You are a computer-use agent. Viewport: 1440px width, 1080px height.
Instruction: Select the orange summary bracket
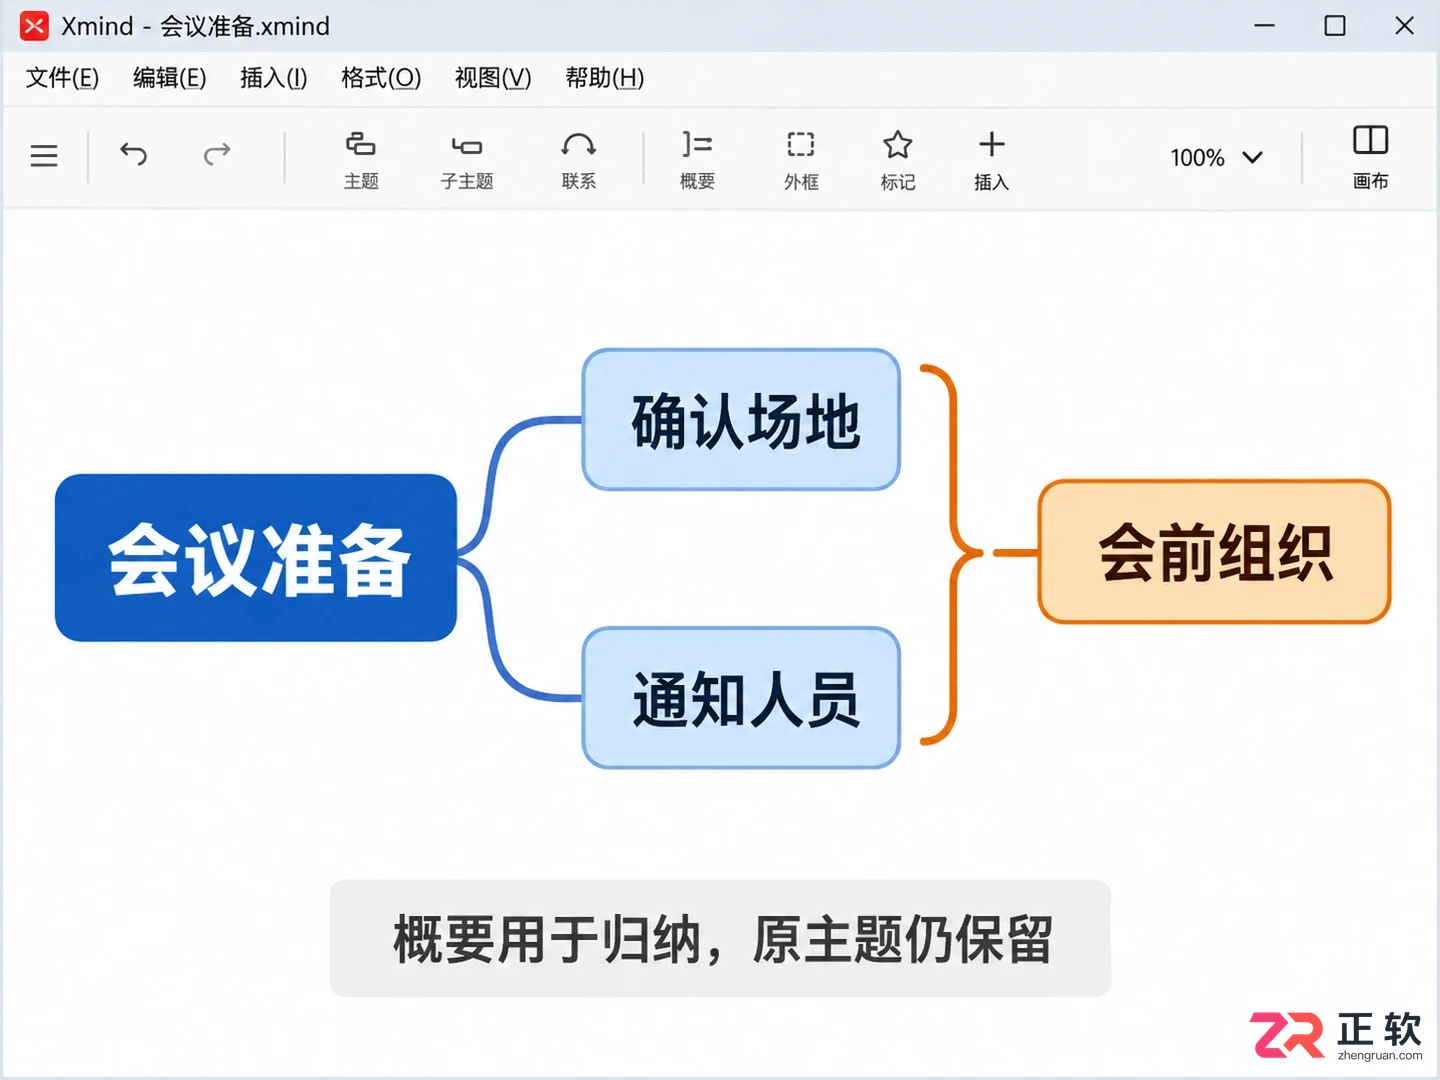(953, 555)
